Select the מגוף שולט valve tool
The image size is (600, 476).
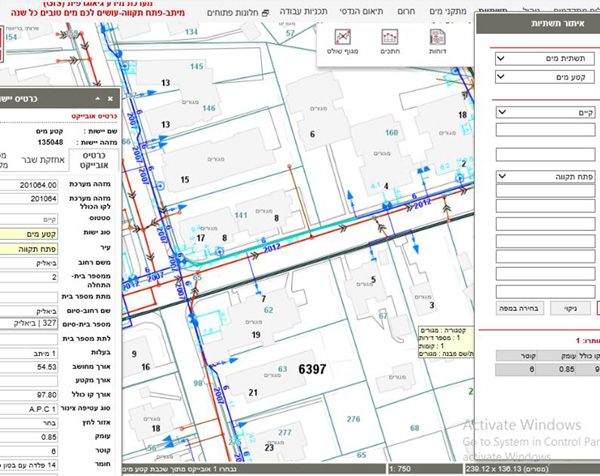point(342,40)
